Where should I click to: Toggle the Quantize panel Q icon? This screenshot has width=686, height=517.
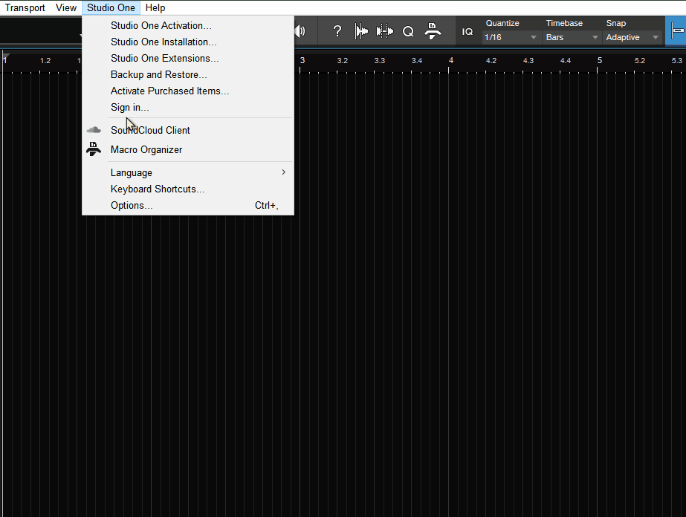[408, 31]
